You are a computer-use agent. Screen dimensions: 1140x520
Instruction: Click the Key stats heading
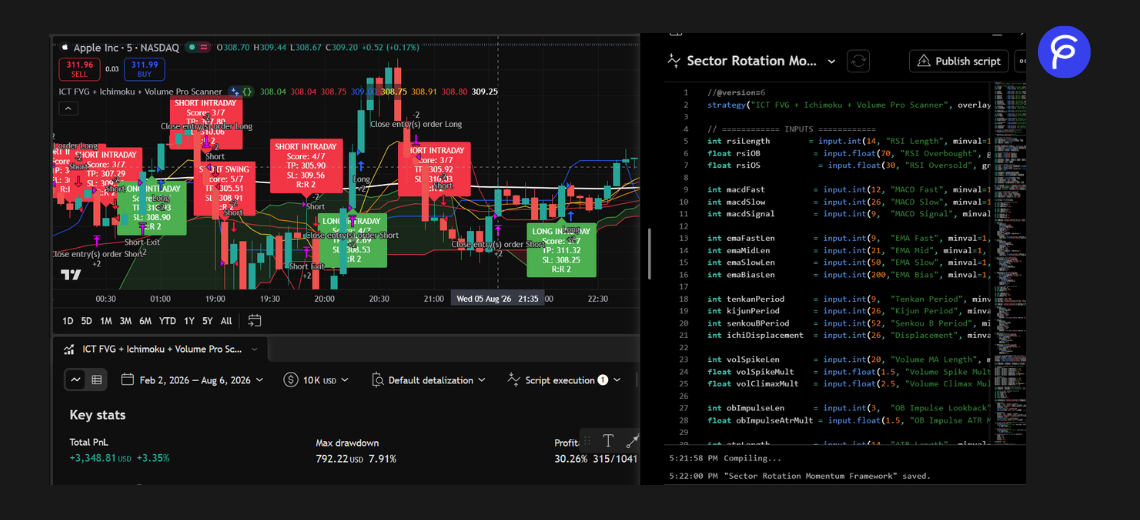pos(97,415)
